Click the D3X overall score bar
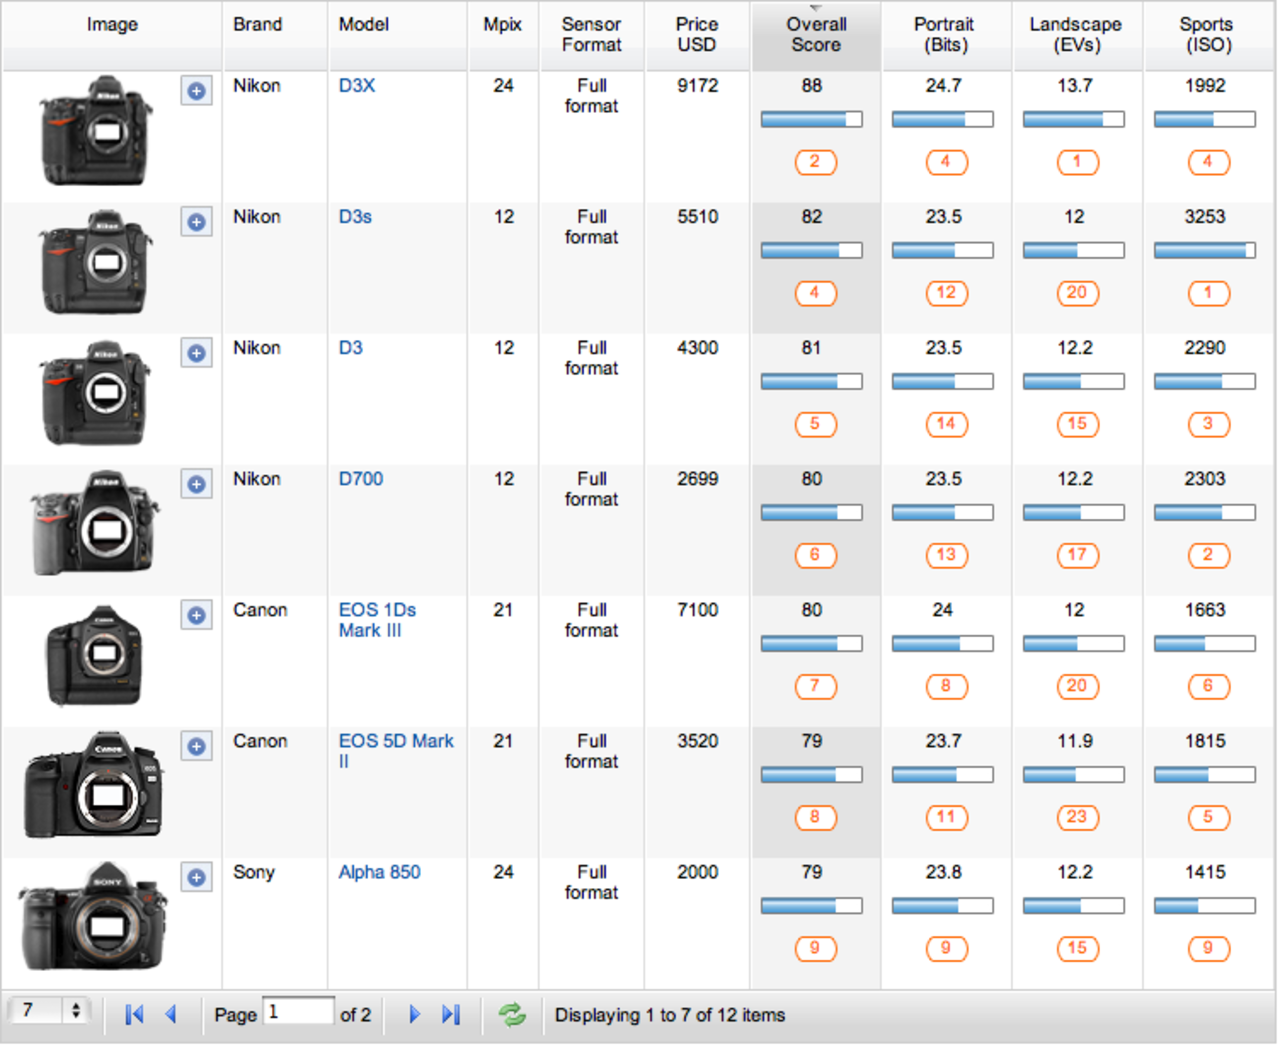Screen dimensions: 1280x1047 coord(812,120)
